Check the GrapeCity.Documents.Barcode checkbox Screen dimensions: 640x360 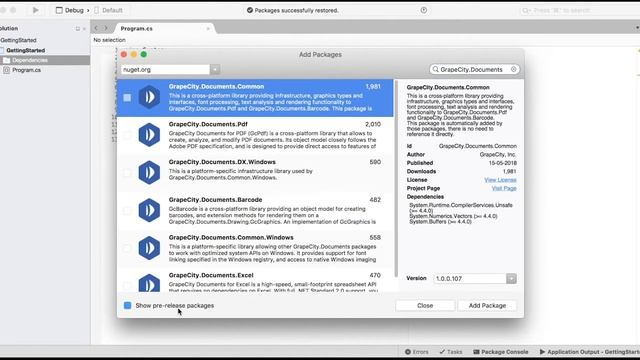[127, 211]
